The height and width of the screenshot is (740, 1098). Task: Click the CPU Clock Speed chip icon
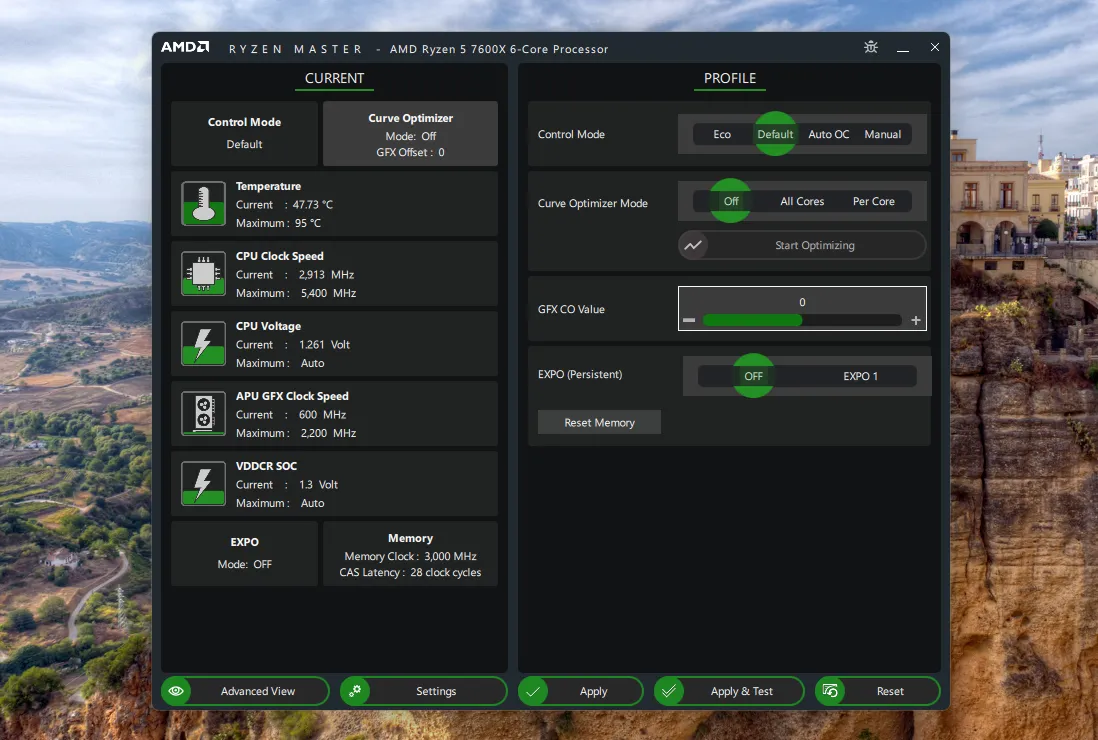203,274
